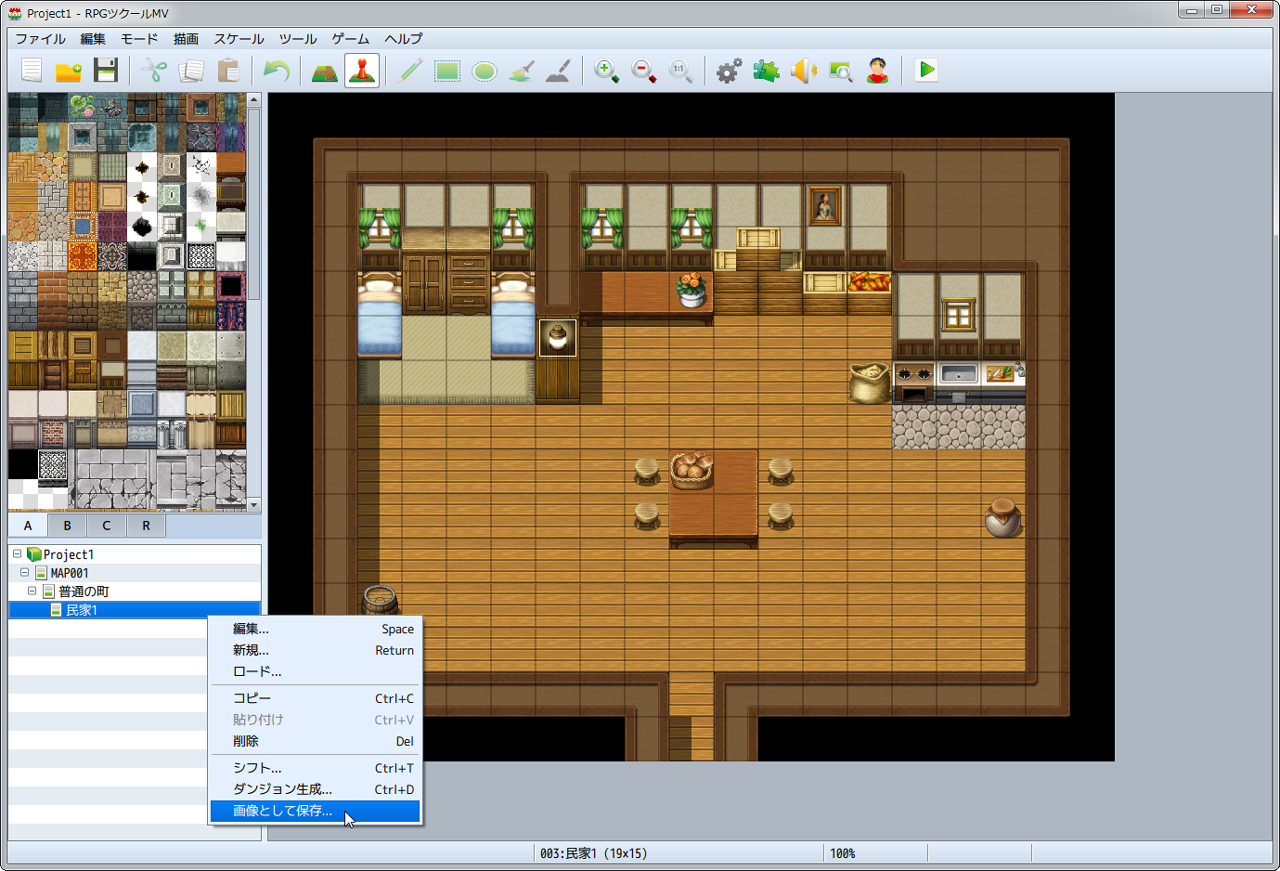This screenshot has height=871, width=1280.
Task: Zoom in on the map
Action: pos(607,71)
